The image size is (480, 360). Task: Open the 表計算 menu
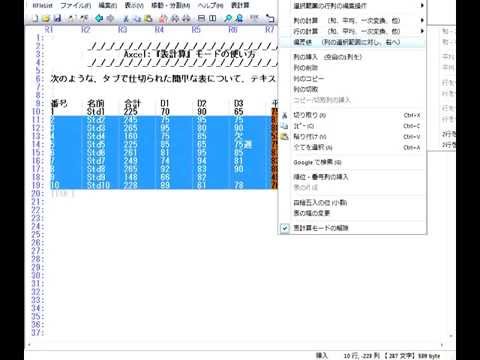click(240, 5)
